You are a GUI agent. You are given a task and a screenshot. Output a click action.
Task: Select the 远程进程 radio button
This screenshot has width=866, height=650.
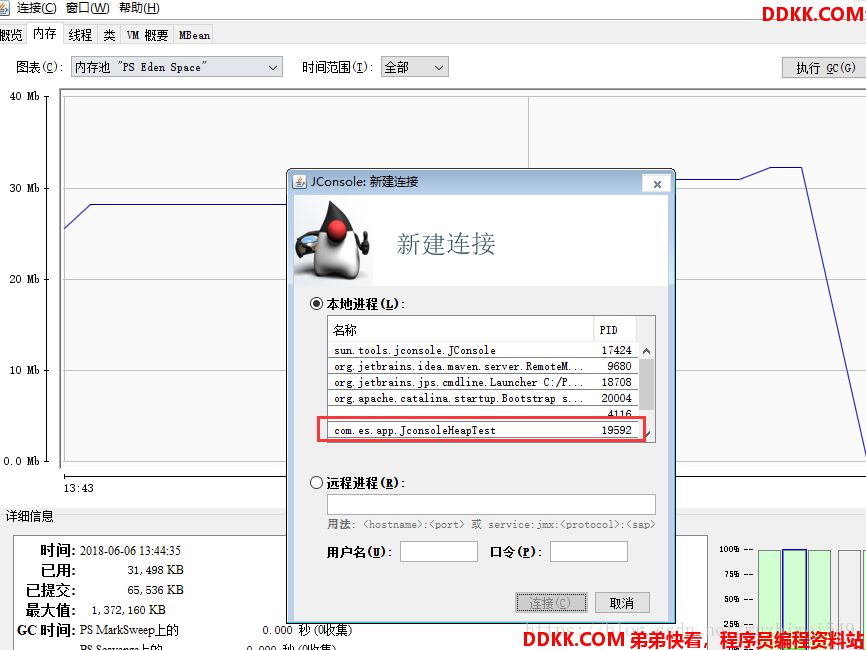tap(316, 483)
